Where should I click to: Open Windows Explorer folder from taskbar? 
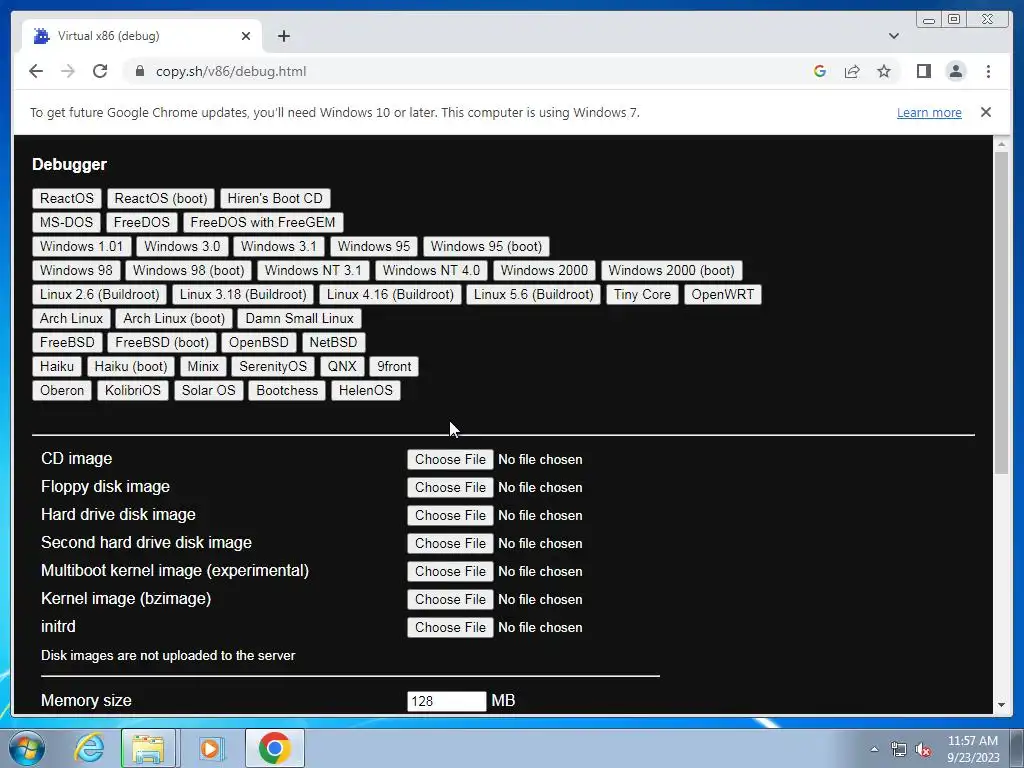pyautogui.click(x=148, y=748)
